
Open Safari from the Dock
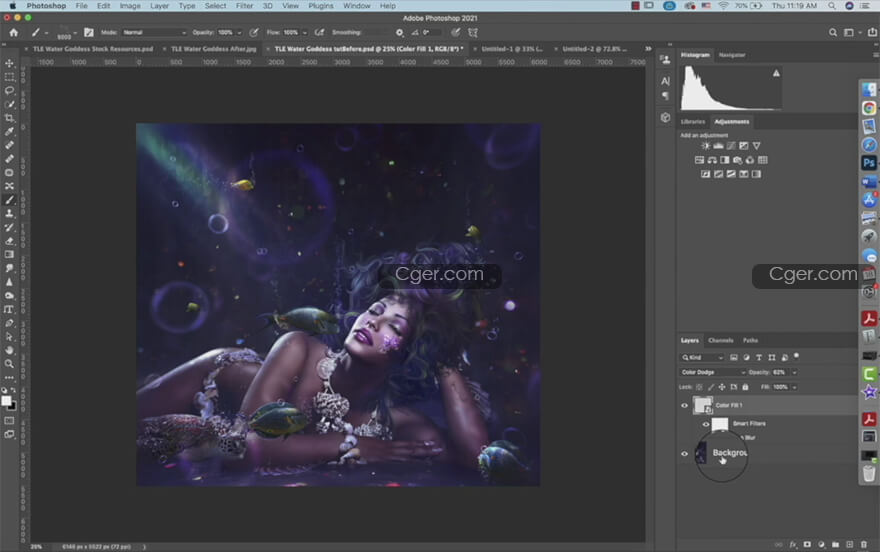[x=869, y=145]
